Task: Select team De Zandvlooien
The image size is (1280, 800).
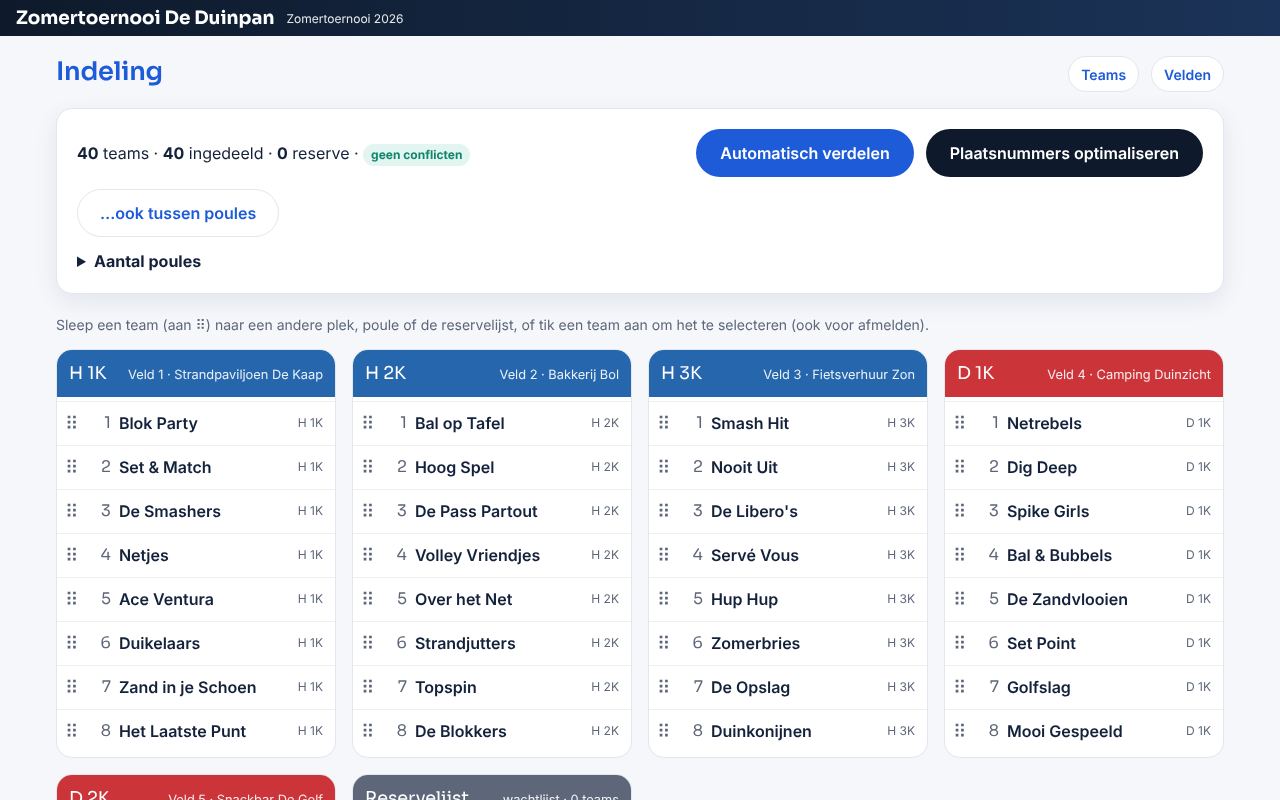Action: point(1084,599)
